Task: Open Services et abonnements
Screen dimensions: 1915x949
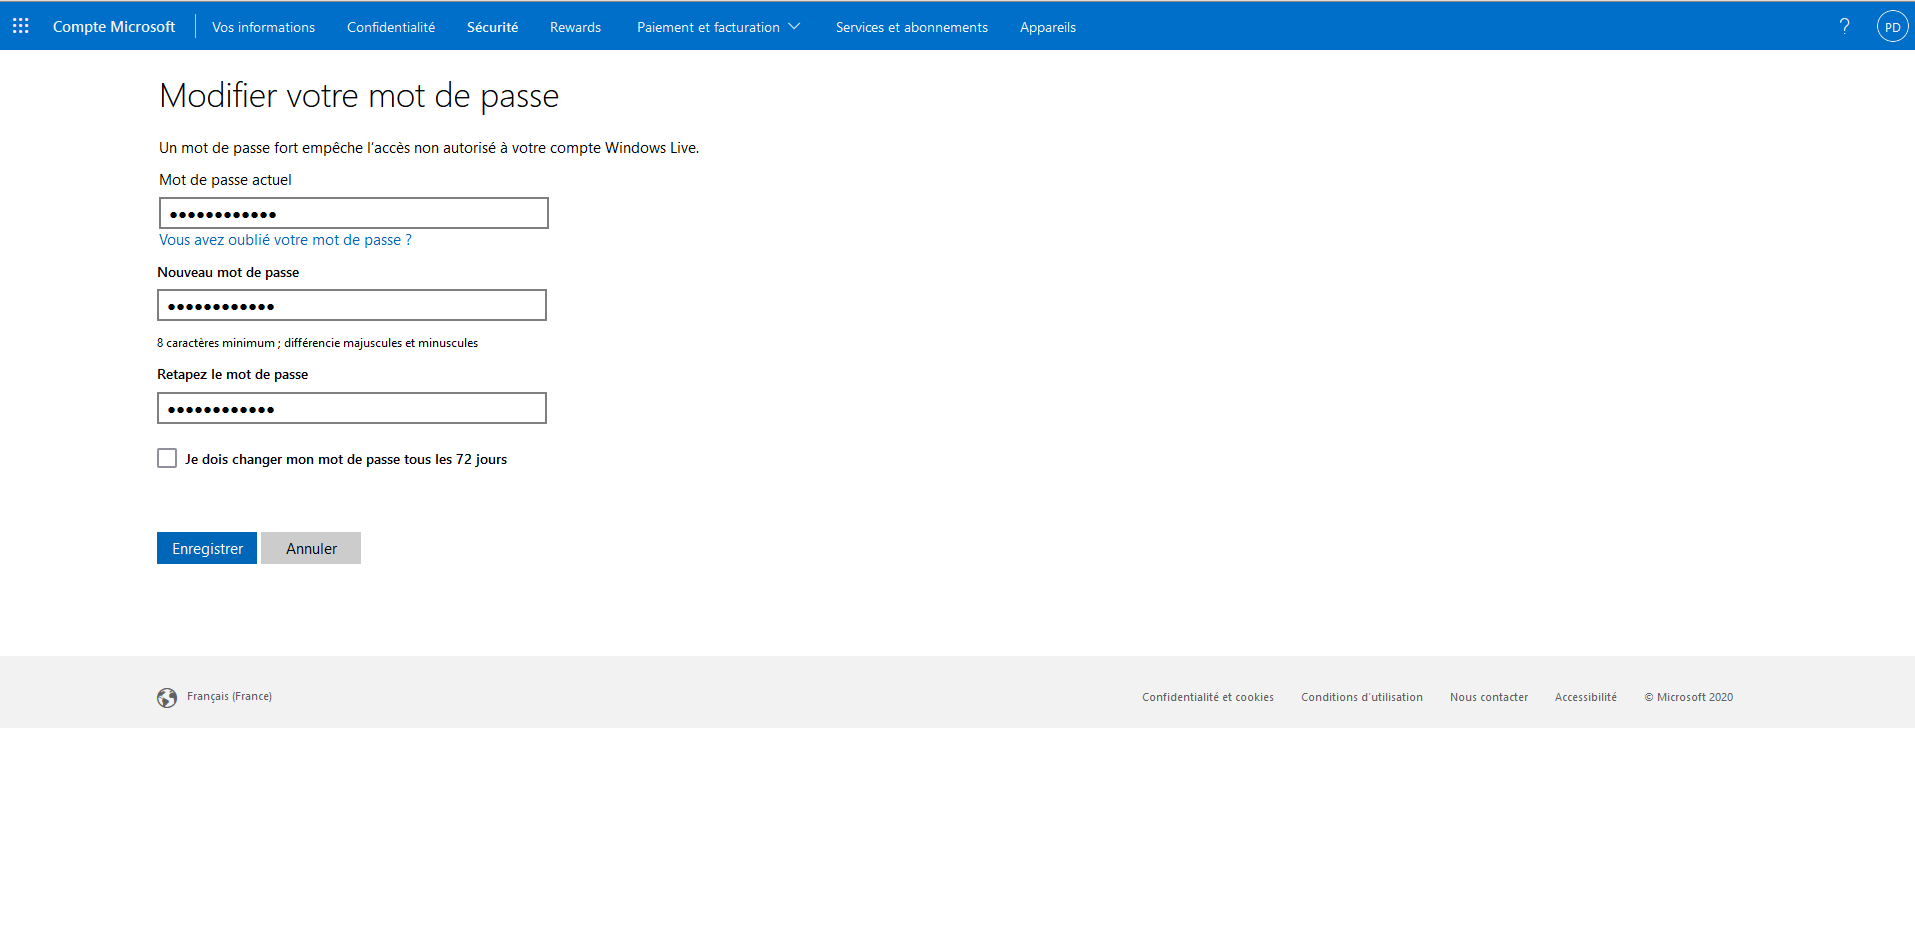Action: [912, 27]
